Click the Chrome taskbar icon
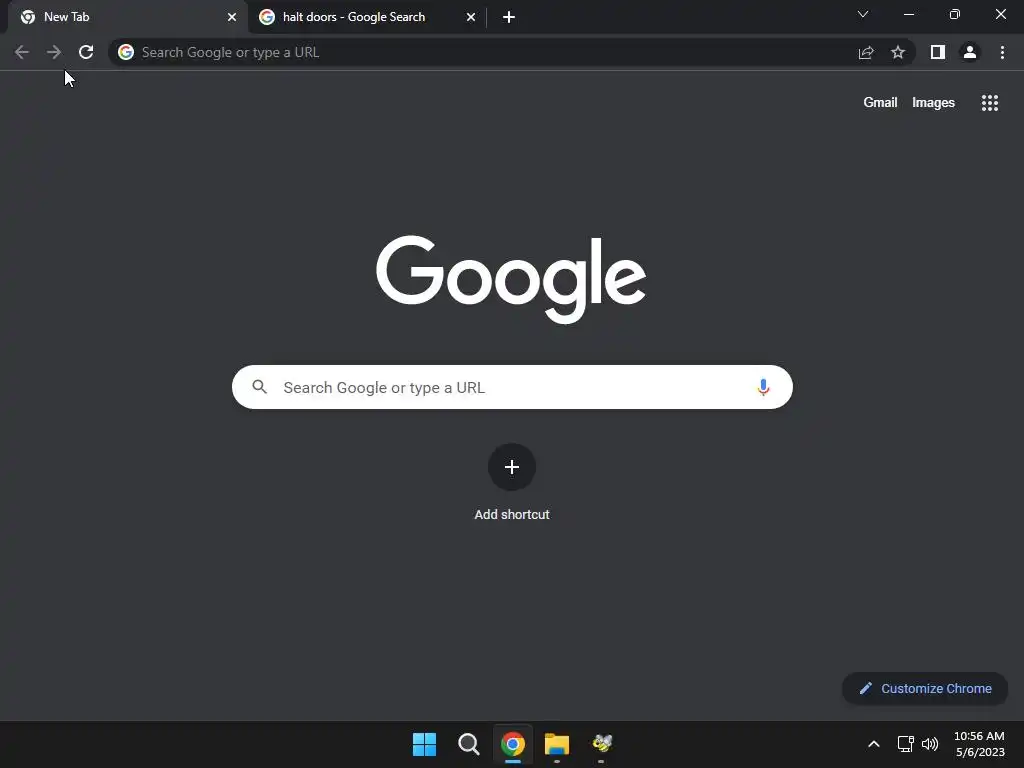 [513, 744]
